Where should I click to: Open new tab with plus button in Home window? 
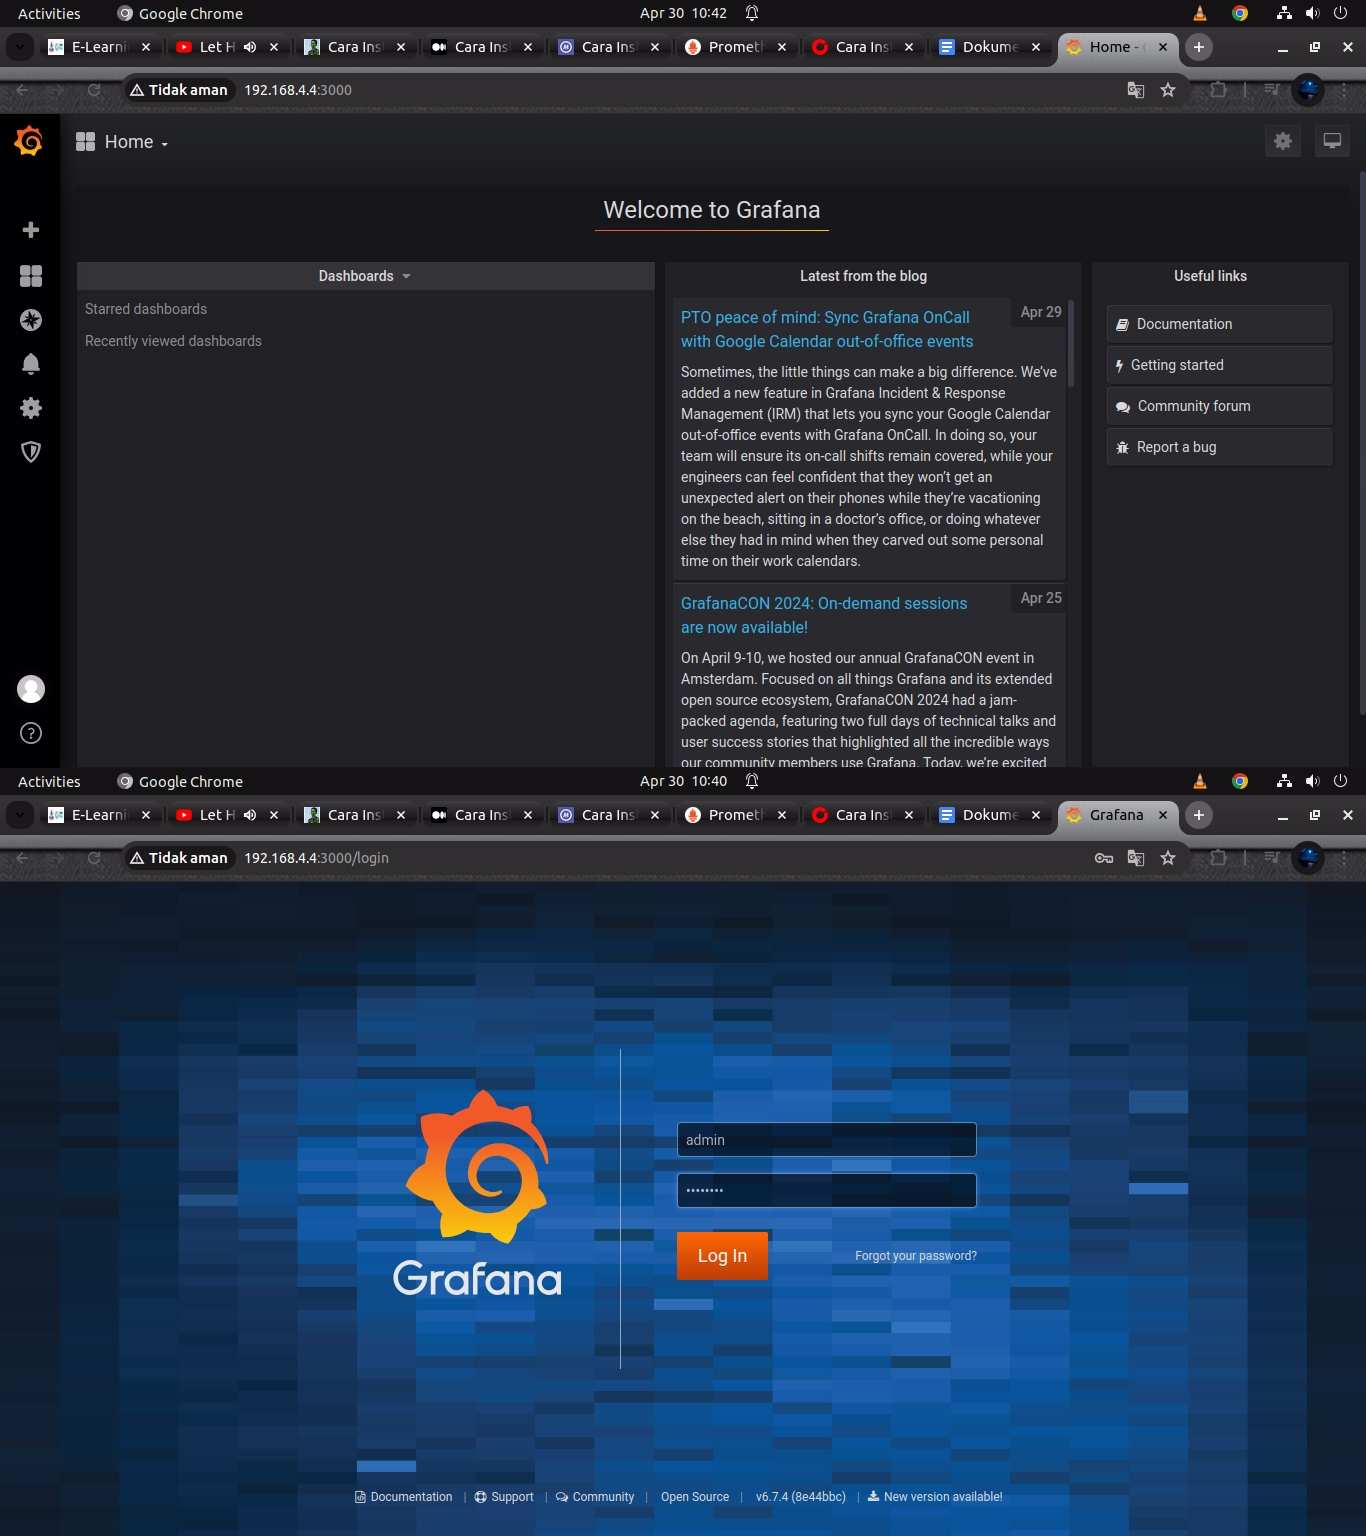(1198, 47)
